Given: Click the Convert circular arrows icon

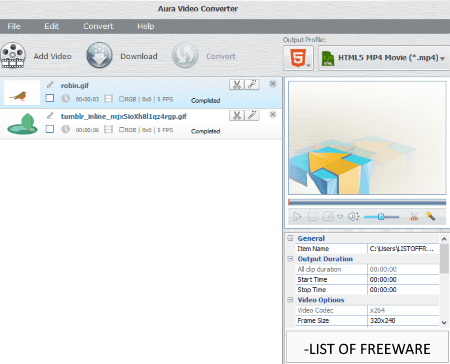Looking at the screenshot, I should [x=185, y=55].
